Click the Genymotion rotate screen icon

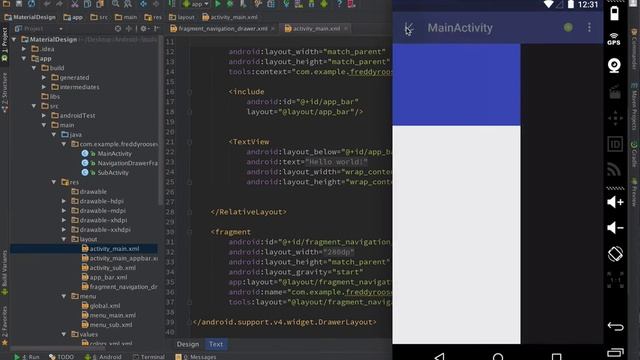point(615,254)
